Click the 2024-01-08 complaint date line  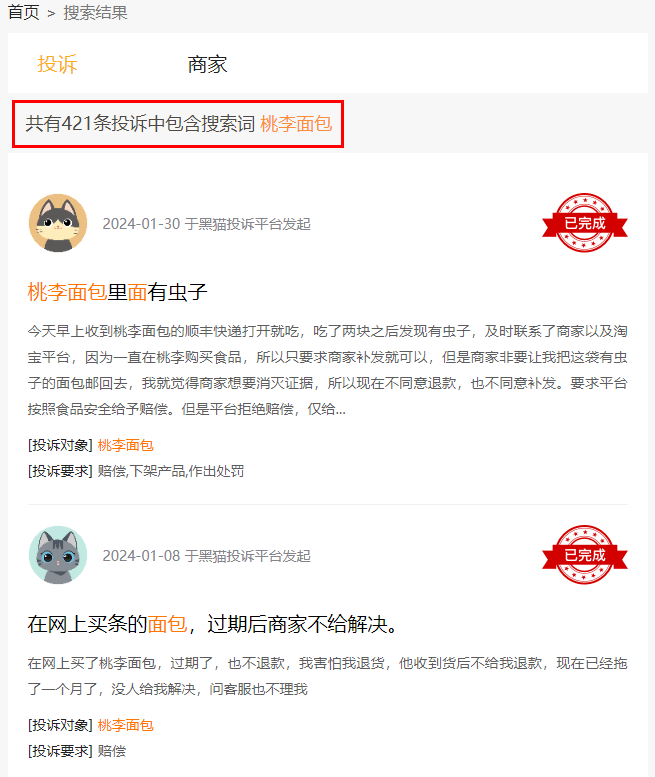(x=207, y=556)
